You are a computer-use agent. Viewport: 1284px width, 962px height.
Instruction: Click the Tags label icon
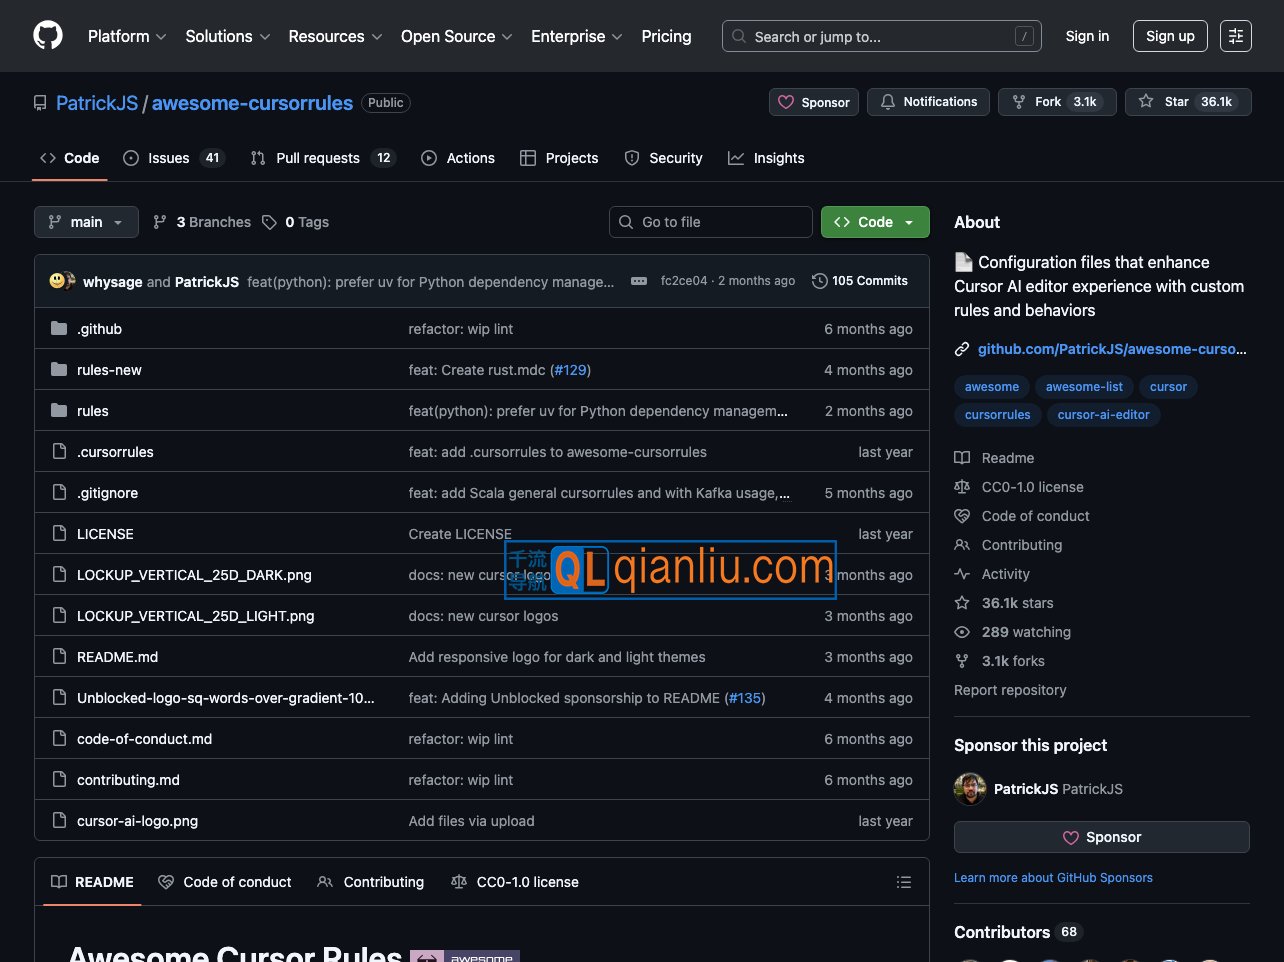coord(269,222)
